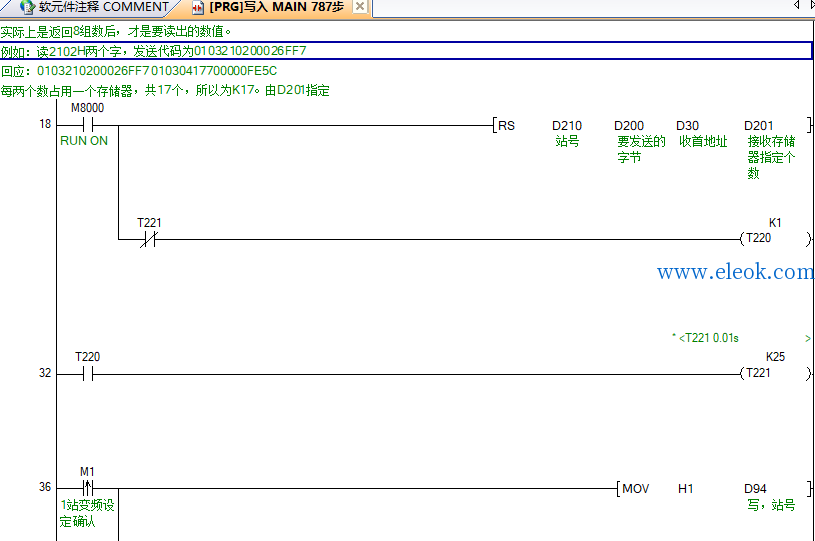Open the www.eleok.com watermark link
The image size is (815, 541).
pyautogui.click(x=735, y=272)
